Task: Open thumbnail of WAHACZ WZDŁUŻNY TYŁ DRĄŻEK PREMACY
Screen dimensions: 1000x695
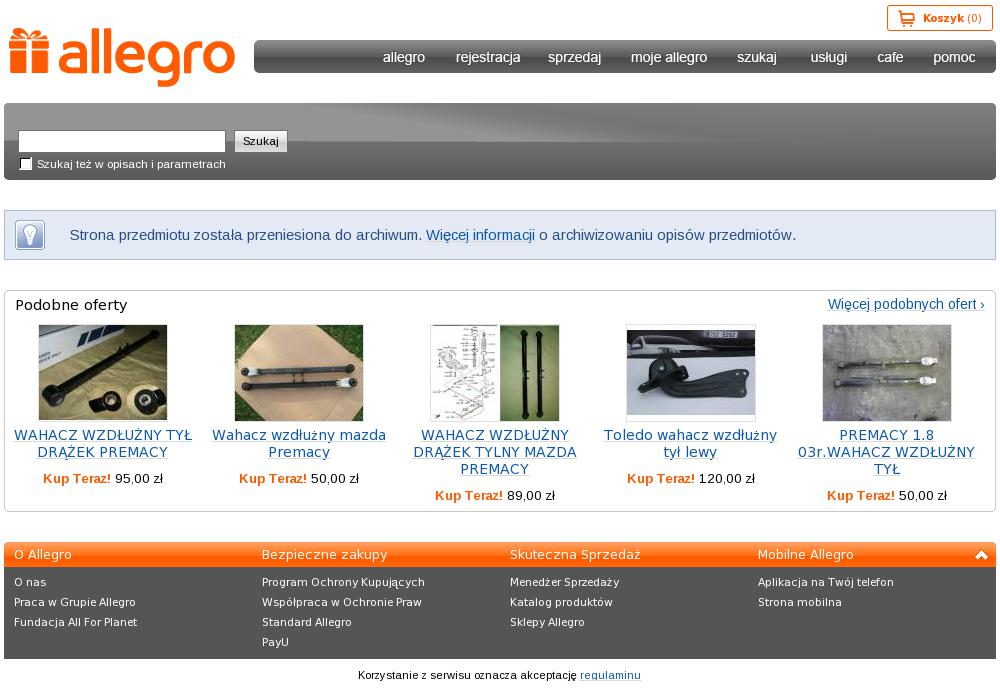Action: (103, 373)
